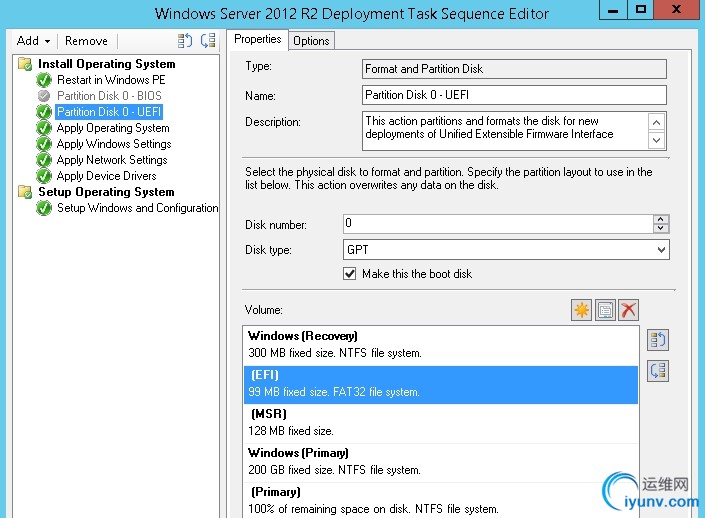
Task: Click the move volume up icon
Action: (658, 340)
